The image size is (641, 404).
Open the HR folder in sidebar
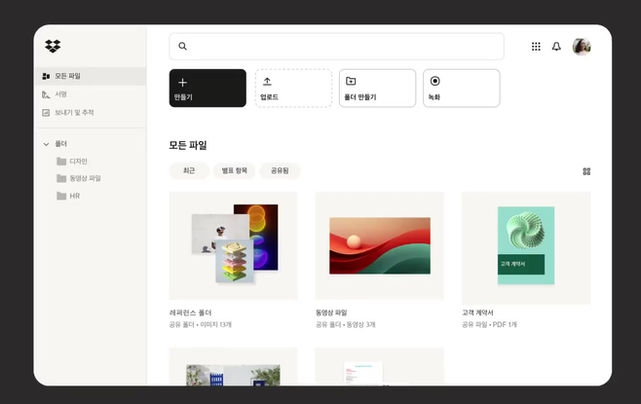click(x=68, y=196)
